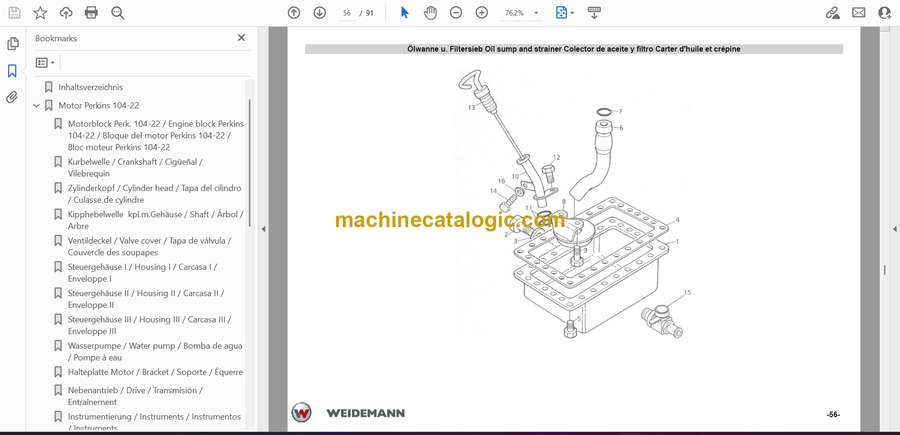Click the Save file icon

click(14, 13)
